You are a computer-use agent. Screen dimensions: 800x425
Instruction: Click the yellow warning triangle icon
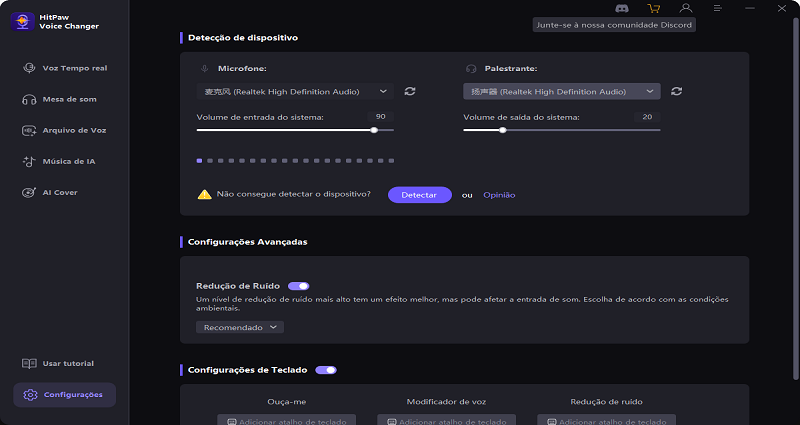coord(205,194)
